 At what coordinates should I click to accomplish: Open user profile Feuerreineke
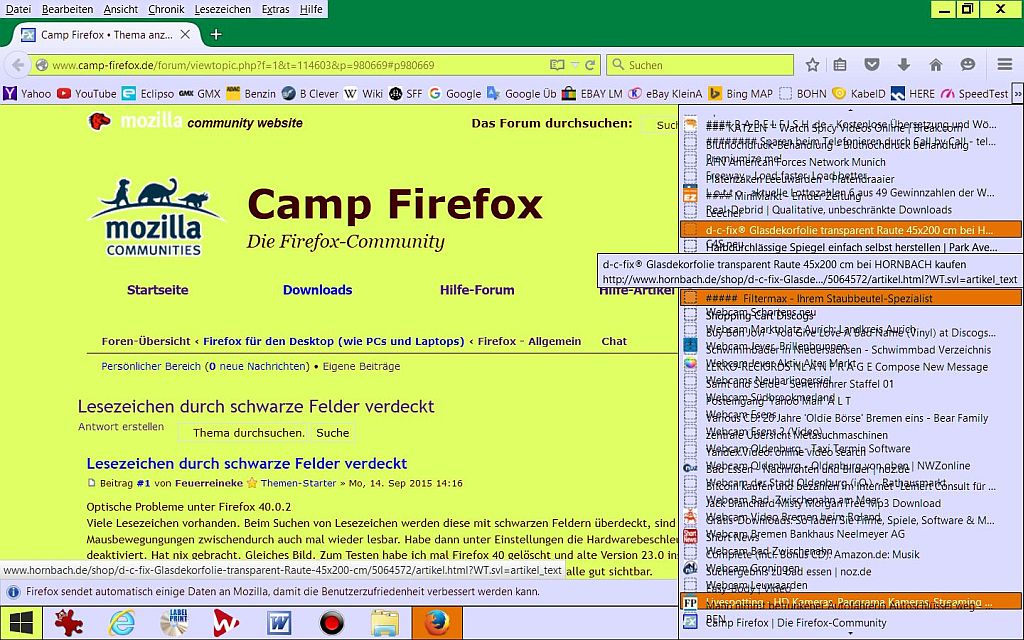pos(208,483)
